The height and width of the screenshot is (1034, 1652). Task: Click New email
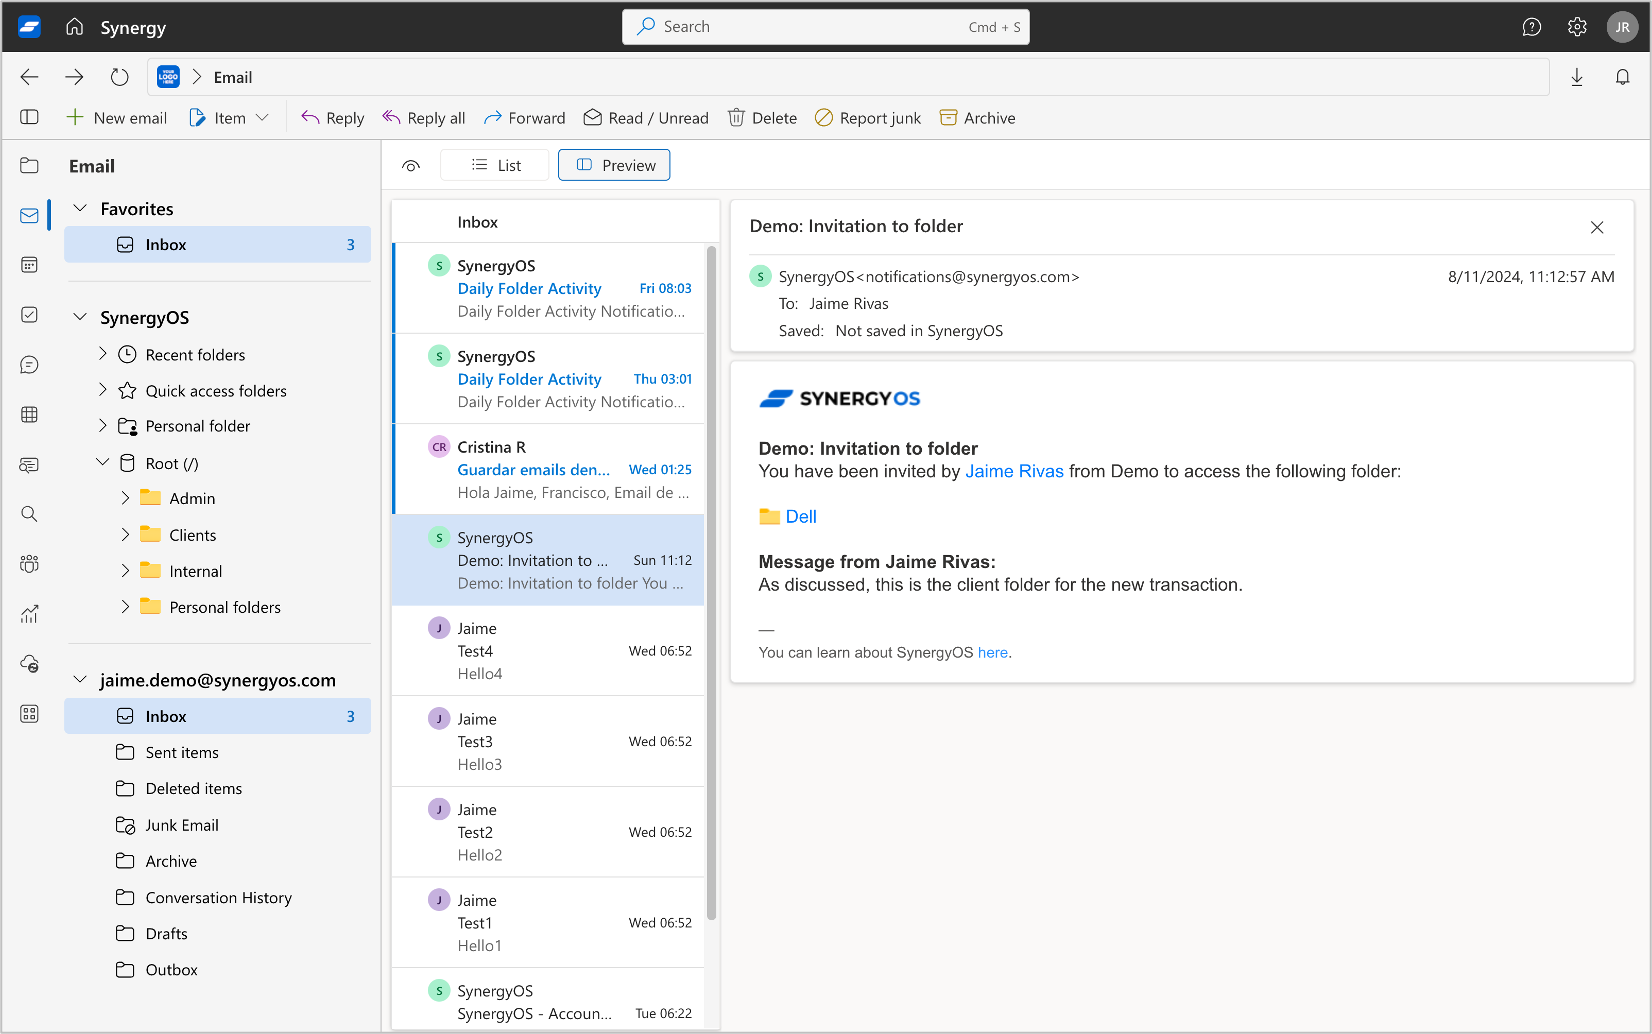point(116,118)
